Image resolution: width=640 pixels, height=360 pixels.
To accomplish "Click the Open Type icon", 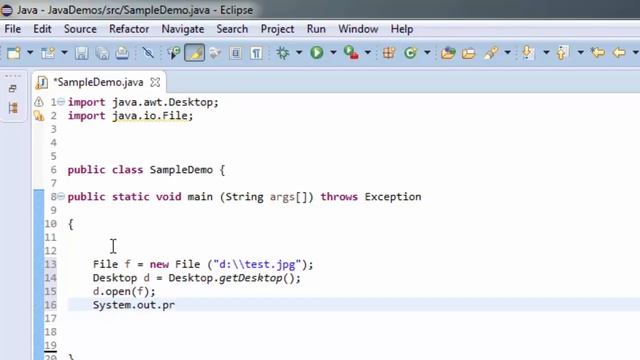I will [448, 53].
